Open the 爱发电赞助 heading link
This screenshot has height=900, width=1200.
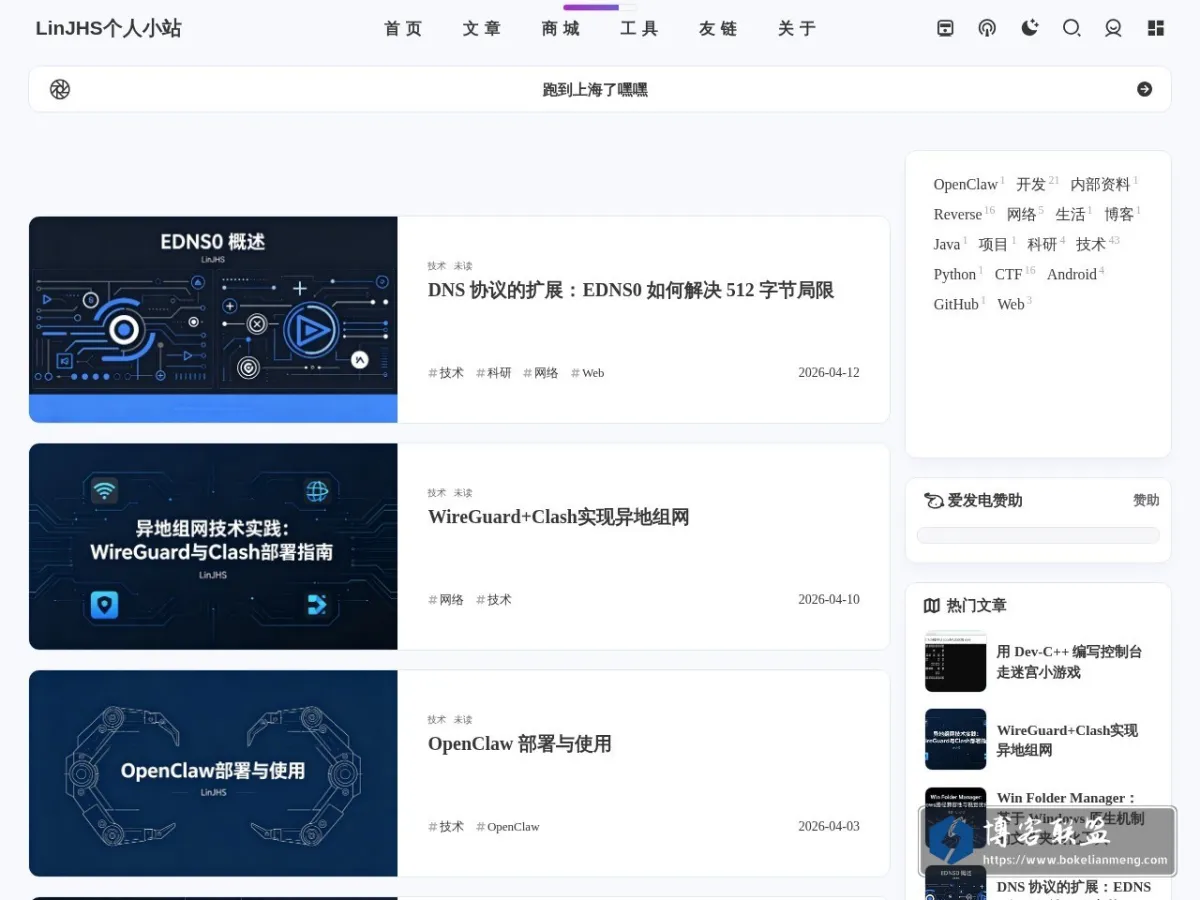coord(985,500)
